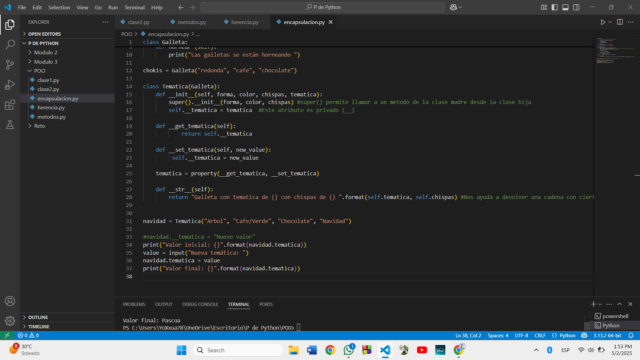Open the Search view icon
The height and width of the screenshot is (360, 640).
pos(10,44)
